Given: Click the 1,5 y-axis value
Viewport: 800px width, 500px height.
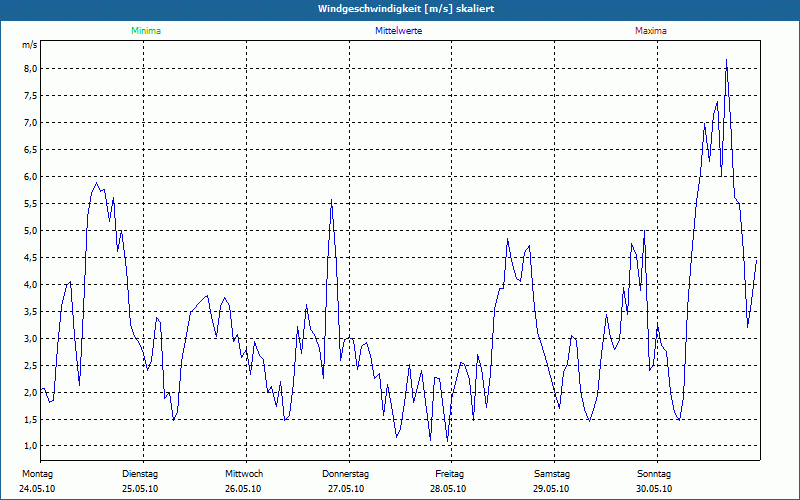Looking at the screenshot, I should tap(30, 419).
